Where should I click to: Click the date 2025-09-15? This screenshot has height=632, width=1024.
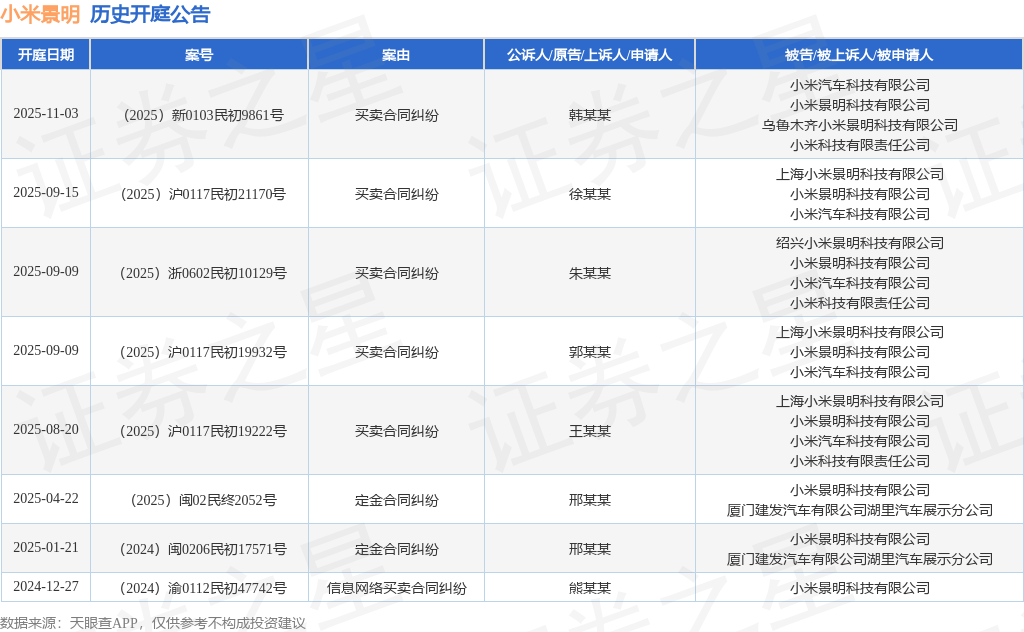[x=46, y=193]
